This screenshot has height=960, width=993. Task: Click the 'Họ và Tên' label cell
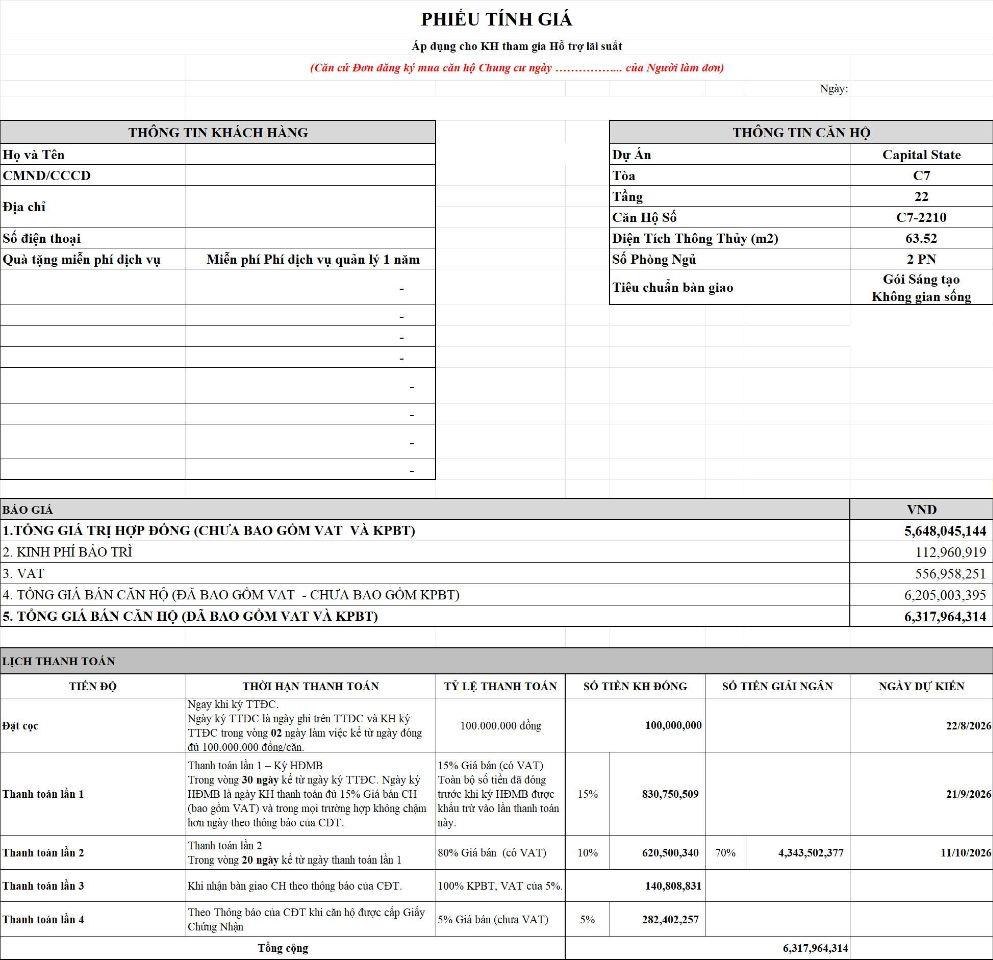click(x=93, y=155)
